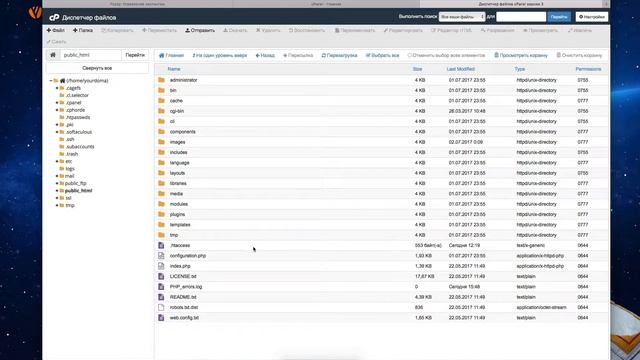The image size is (640, 360).
Task: Select the components folder row
Action: click(381, 132)
